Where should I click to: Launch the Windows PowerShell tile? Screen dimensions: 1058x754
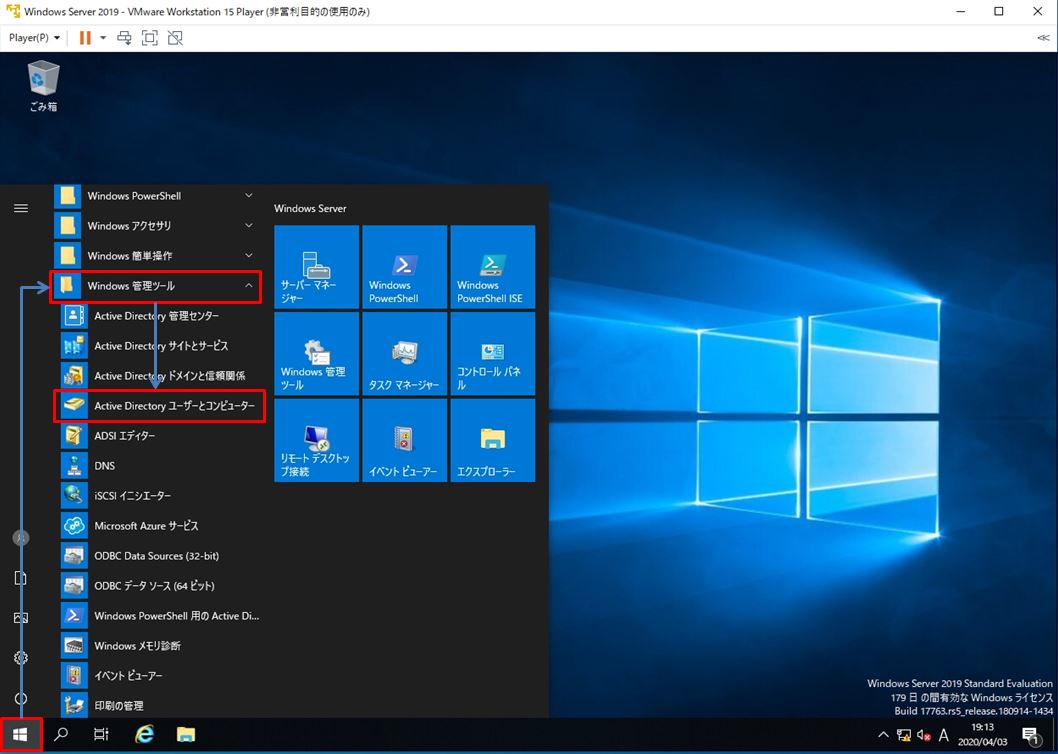[404, 267]
